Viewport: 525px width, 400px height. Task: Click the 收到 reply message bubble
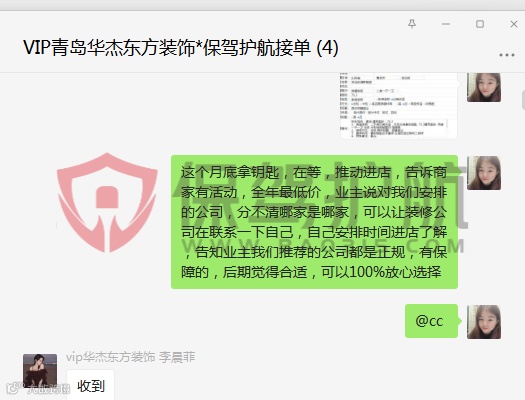coord(90,385)
